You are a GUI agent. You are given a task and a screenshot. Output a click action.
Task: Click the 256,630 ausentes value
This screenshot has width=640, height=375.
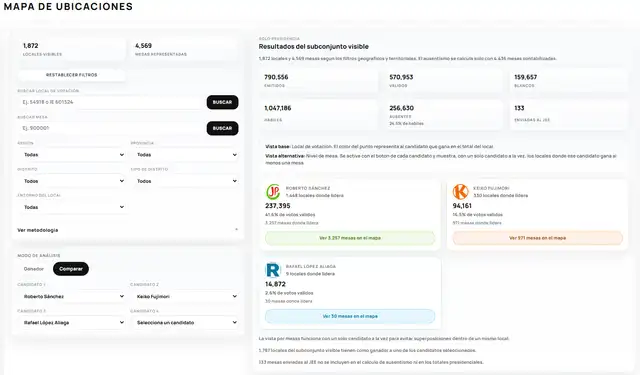[401, 108]
